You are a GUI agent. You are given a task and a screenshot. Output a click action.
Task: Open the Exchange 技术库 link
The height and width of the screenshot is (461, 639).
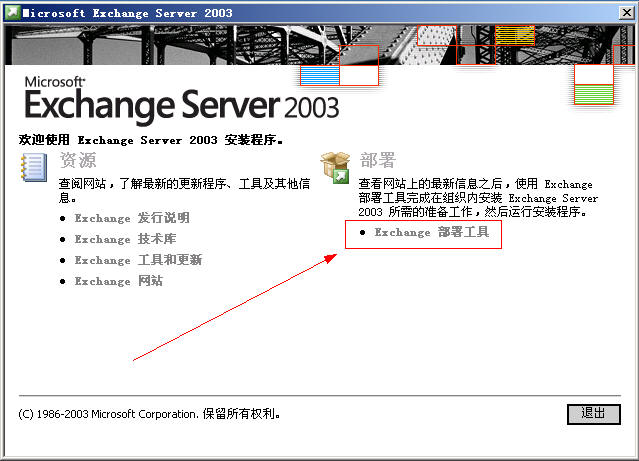125,239
